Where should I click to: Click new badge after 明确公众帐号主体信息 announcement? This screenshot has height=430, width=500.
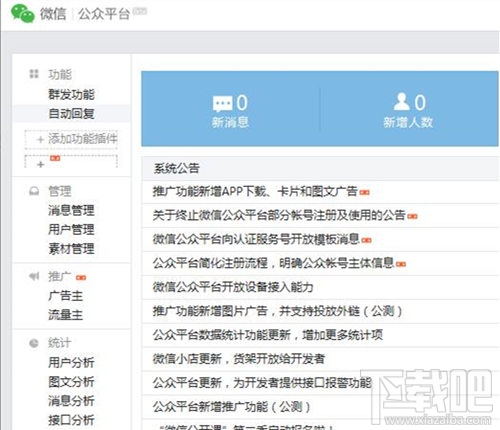[x=401, y=264]
